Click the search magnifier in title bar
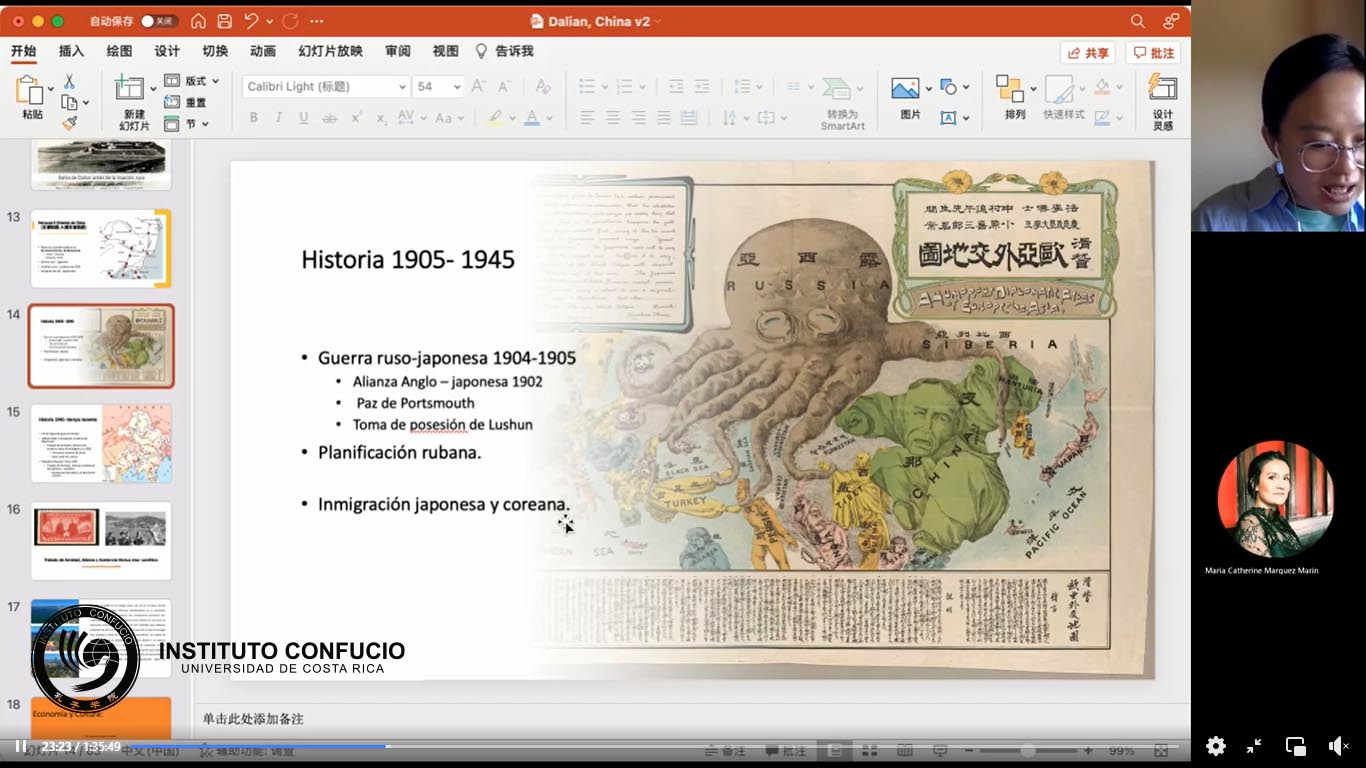Screen dimensions: 1366x768 [1137, 21]
